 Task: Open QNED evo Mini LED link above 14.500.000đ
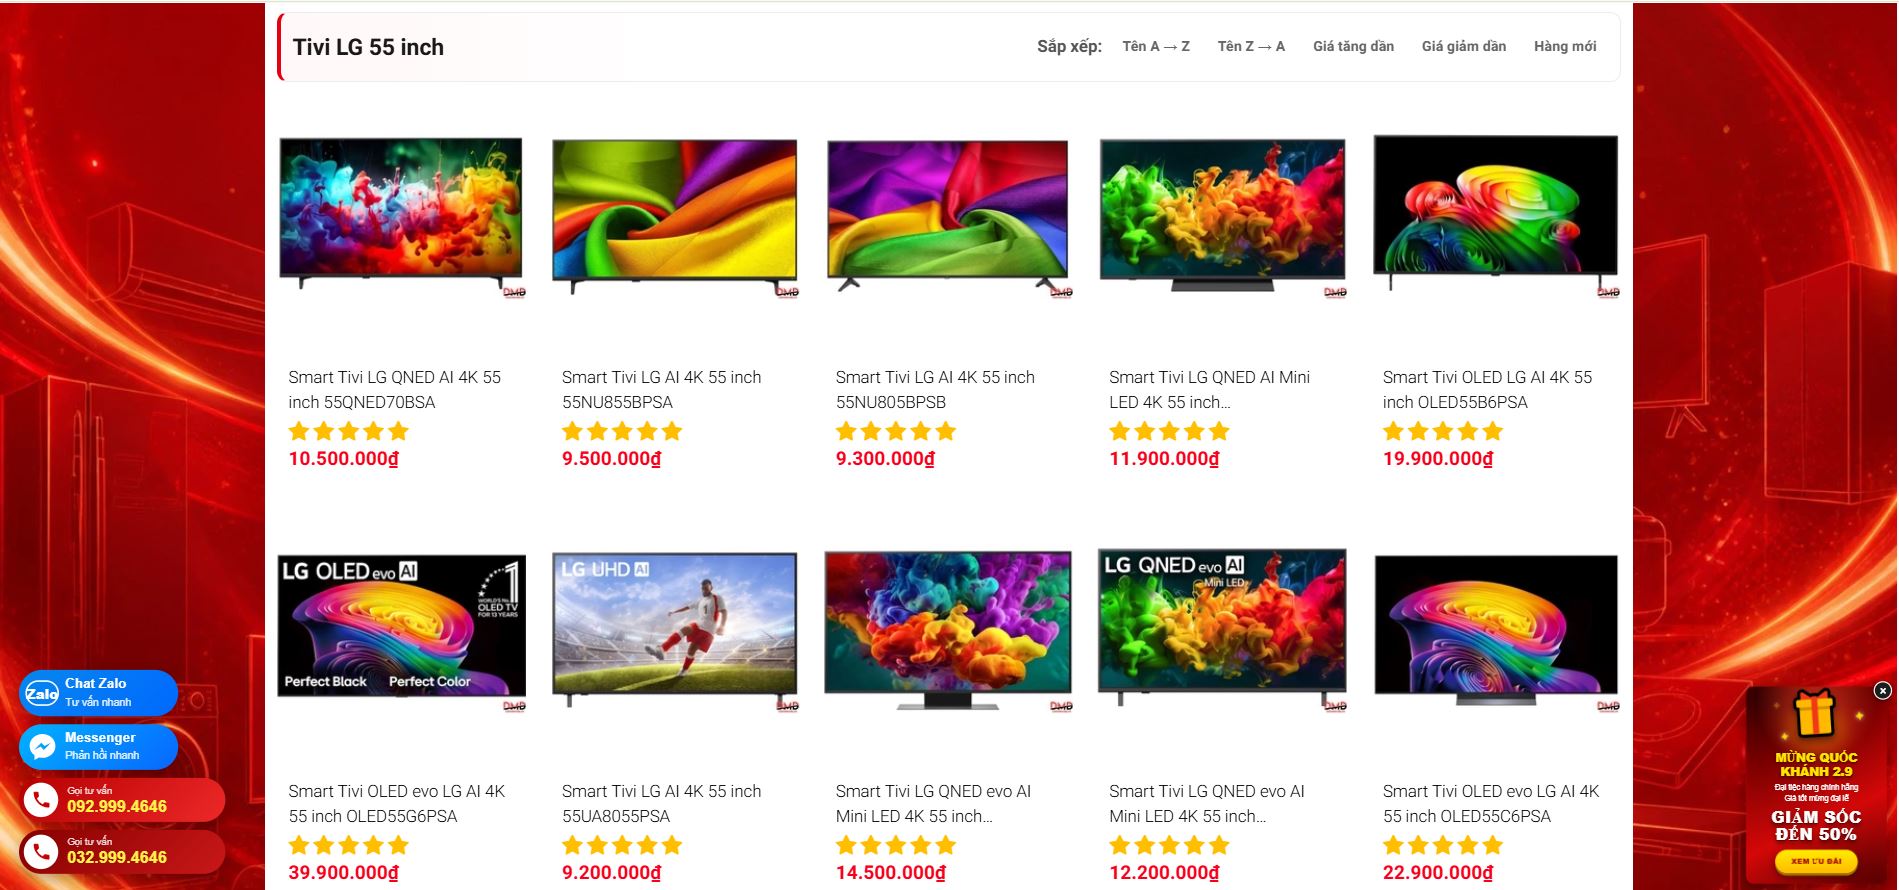click(933, 803)
